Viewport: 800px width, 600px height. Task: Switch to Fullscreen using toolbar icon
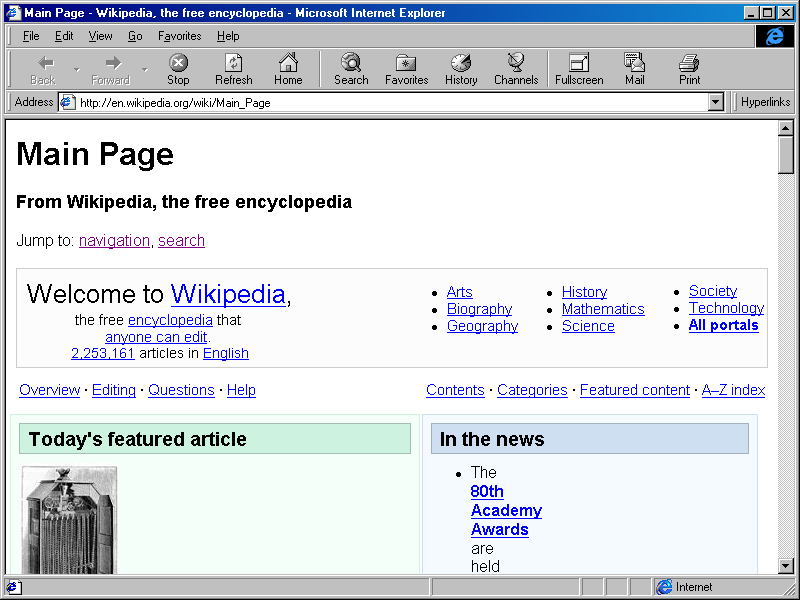(x=578, y=68)
